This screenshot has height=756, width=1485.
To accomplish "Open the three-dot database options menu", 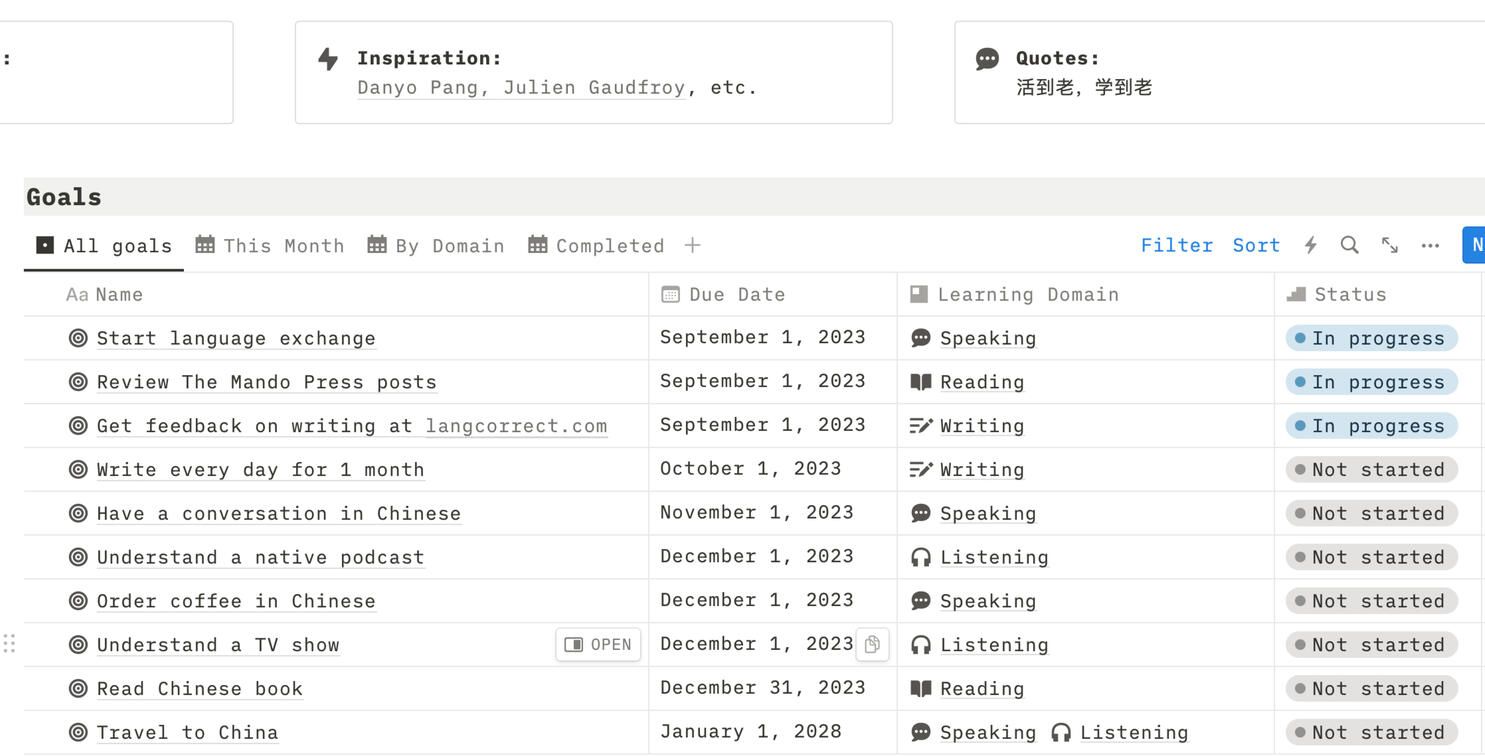I will click(x=1430, y=245).
